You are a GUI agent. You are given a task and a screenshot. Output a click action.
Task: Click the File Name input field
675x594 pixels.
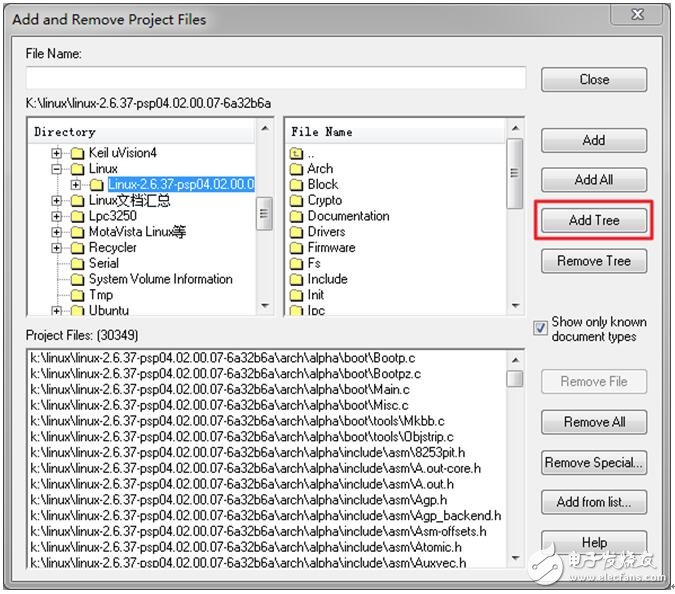point(275,79)
